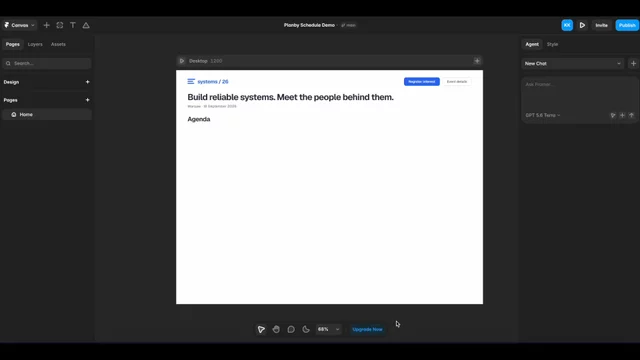640x360 pixels.
Task: Click the hamburger menu icon on canvas
Action: 191,82
